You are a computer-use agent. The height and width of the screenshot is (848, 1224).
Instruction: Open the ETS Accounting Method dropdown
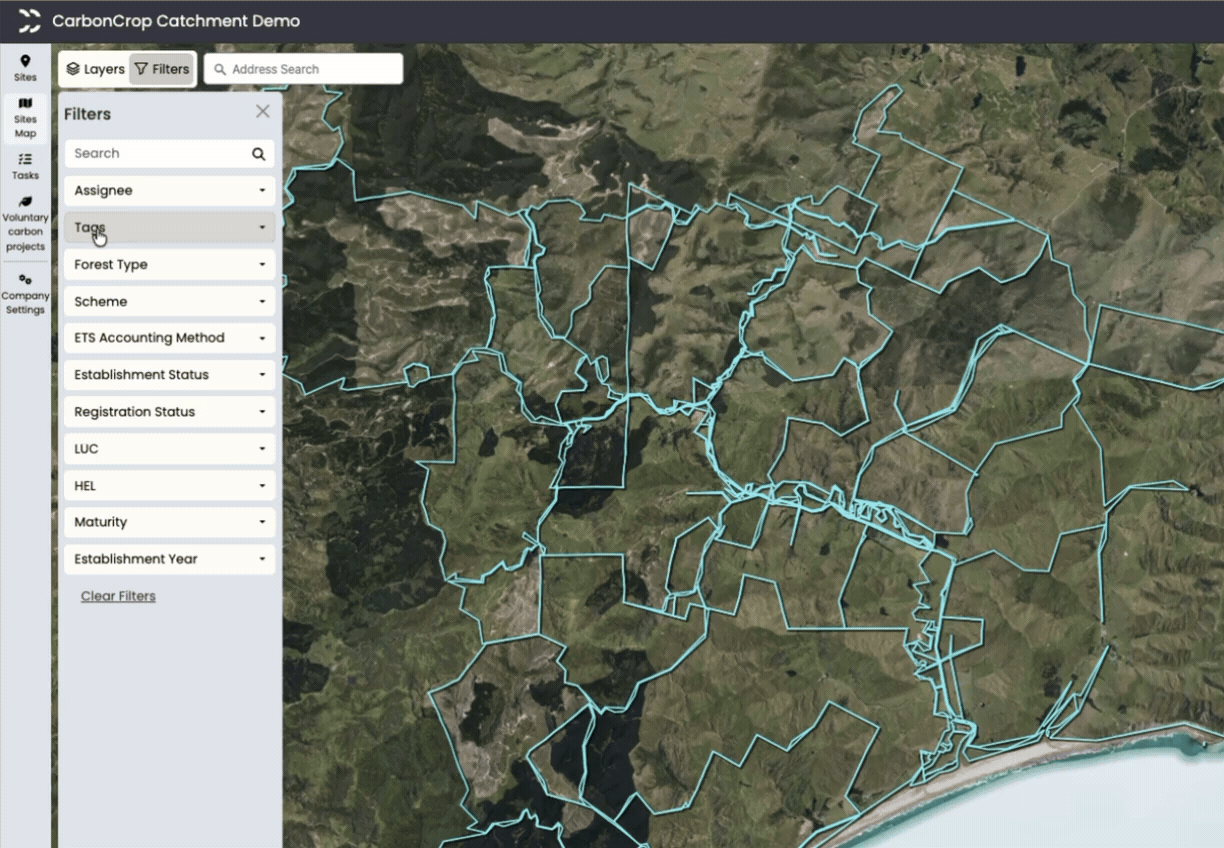coord(170,338)
